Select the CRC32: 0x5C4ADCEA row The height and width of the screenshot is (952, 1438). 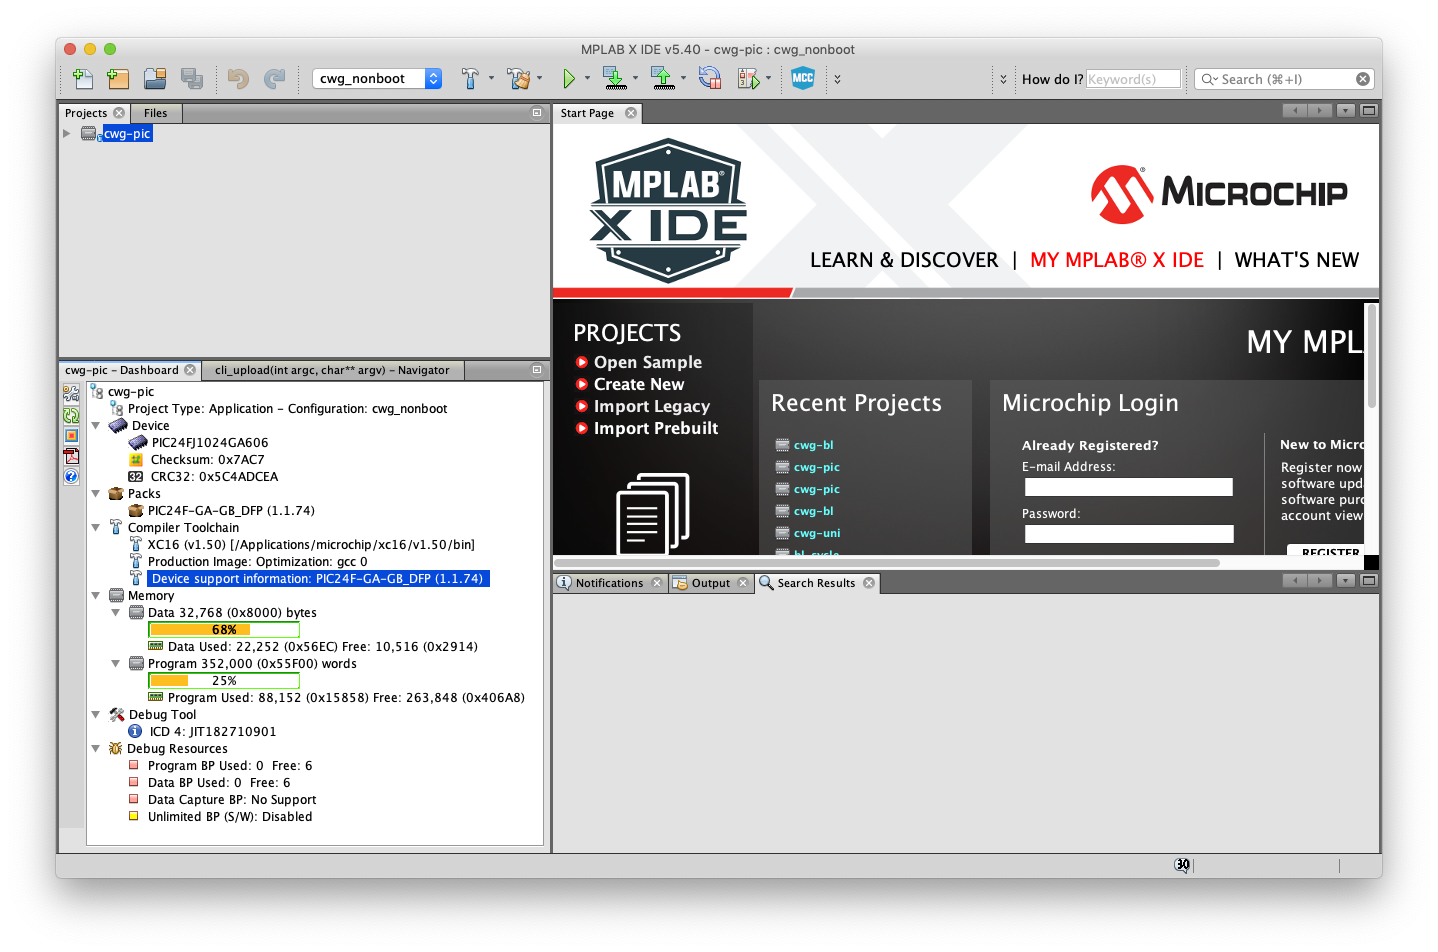[x=214, y=477]
